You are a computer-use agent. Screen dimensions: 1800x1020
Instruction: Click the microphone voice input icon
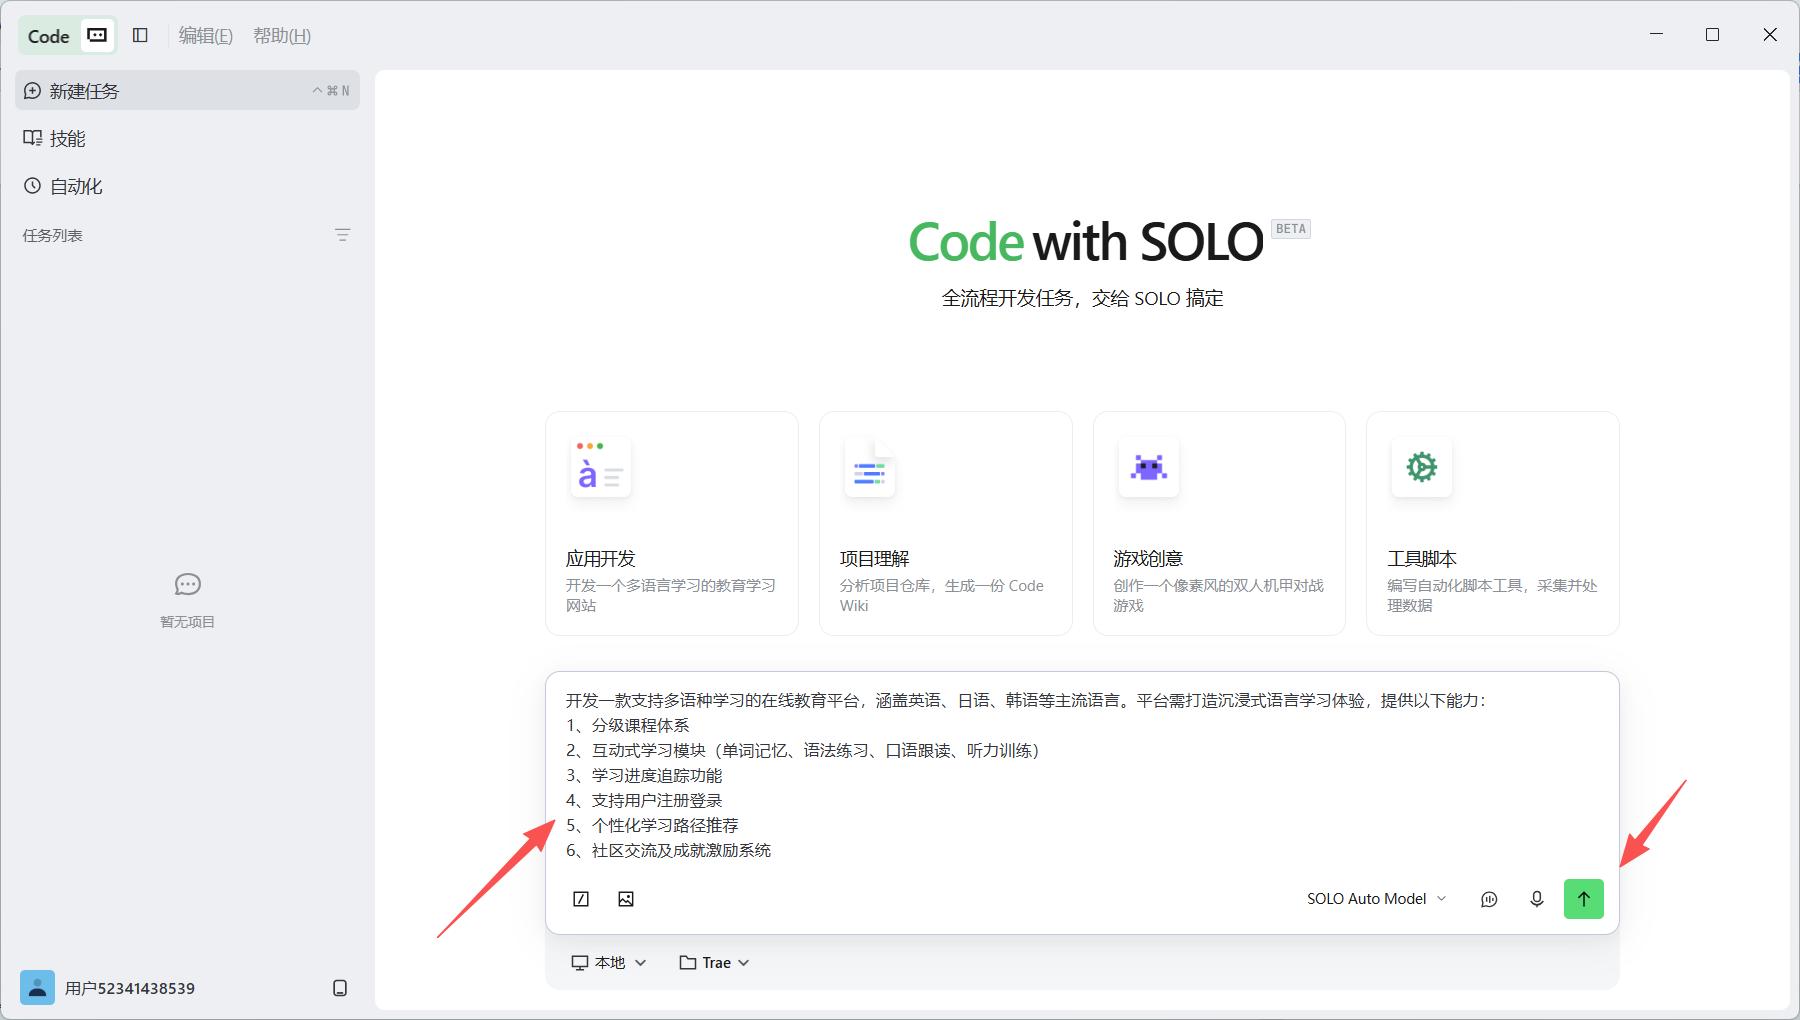(1537, 899)
